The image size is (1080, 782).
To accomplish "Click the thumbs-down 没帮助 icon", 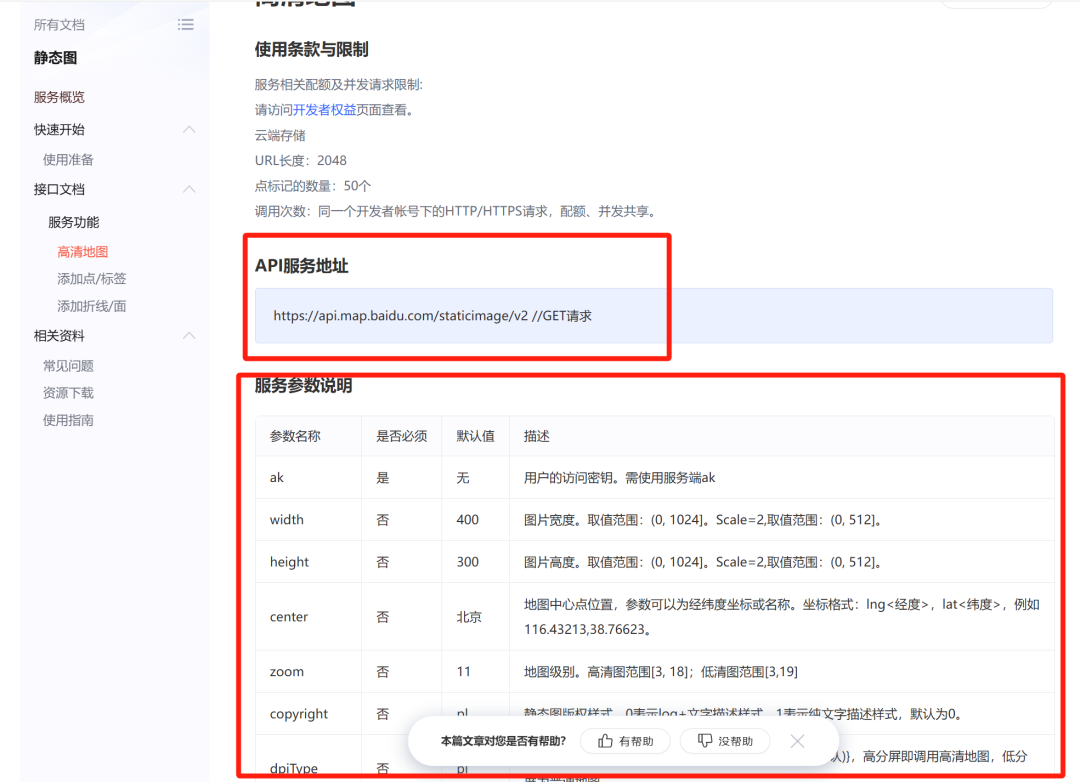I will pos(705,741).
